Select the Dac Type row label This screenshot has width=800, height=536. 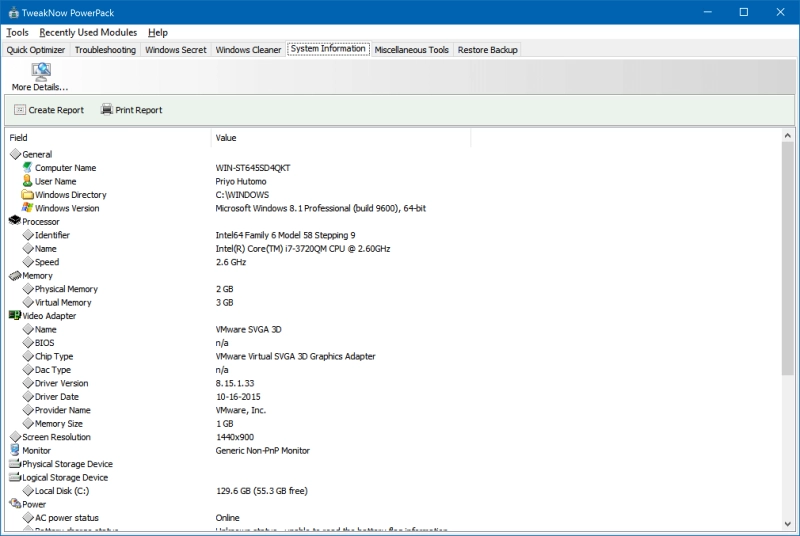click(53, 370)
